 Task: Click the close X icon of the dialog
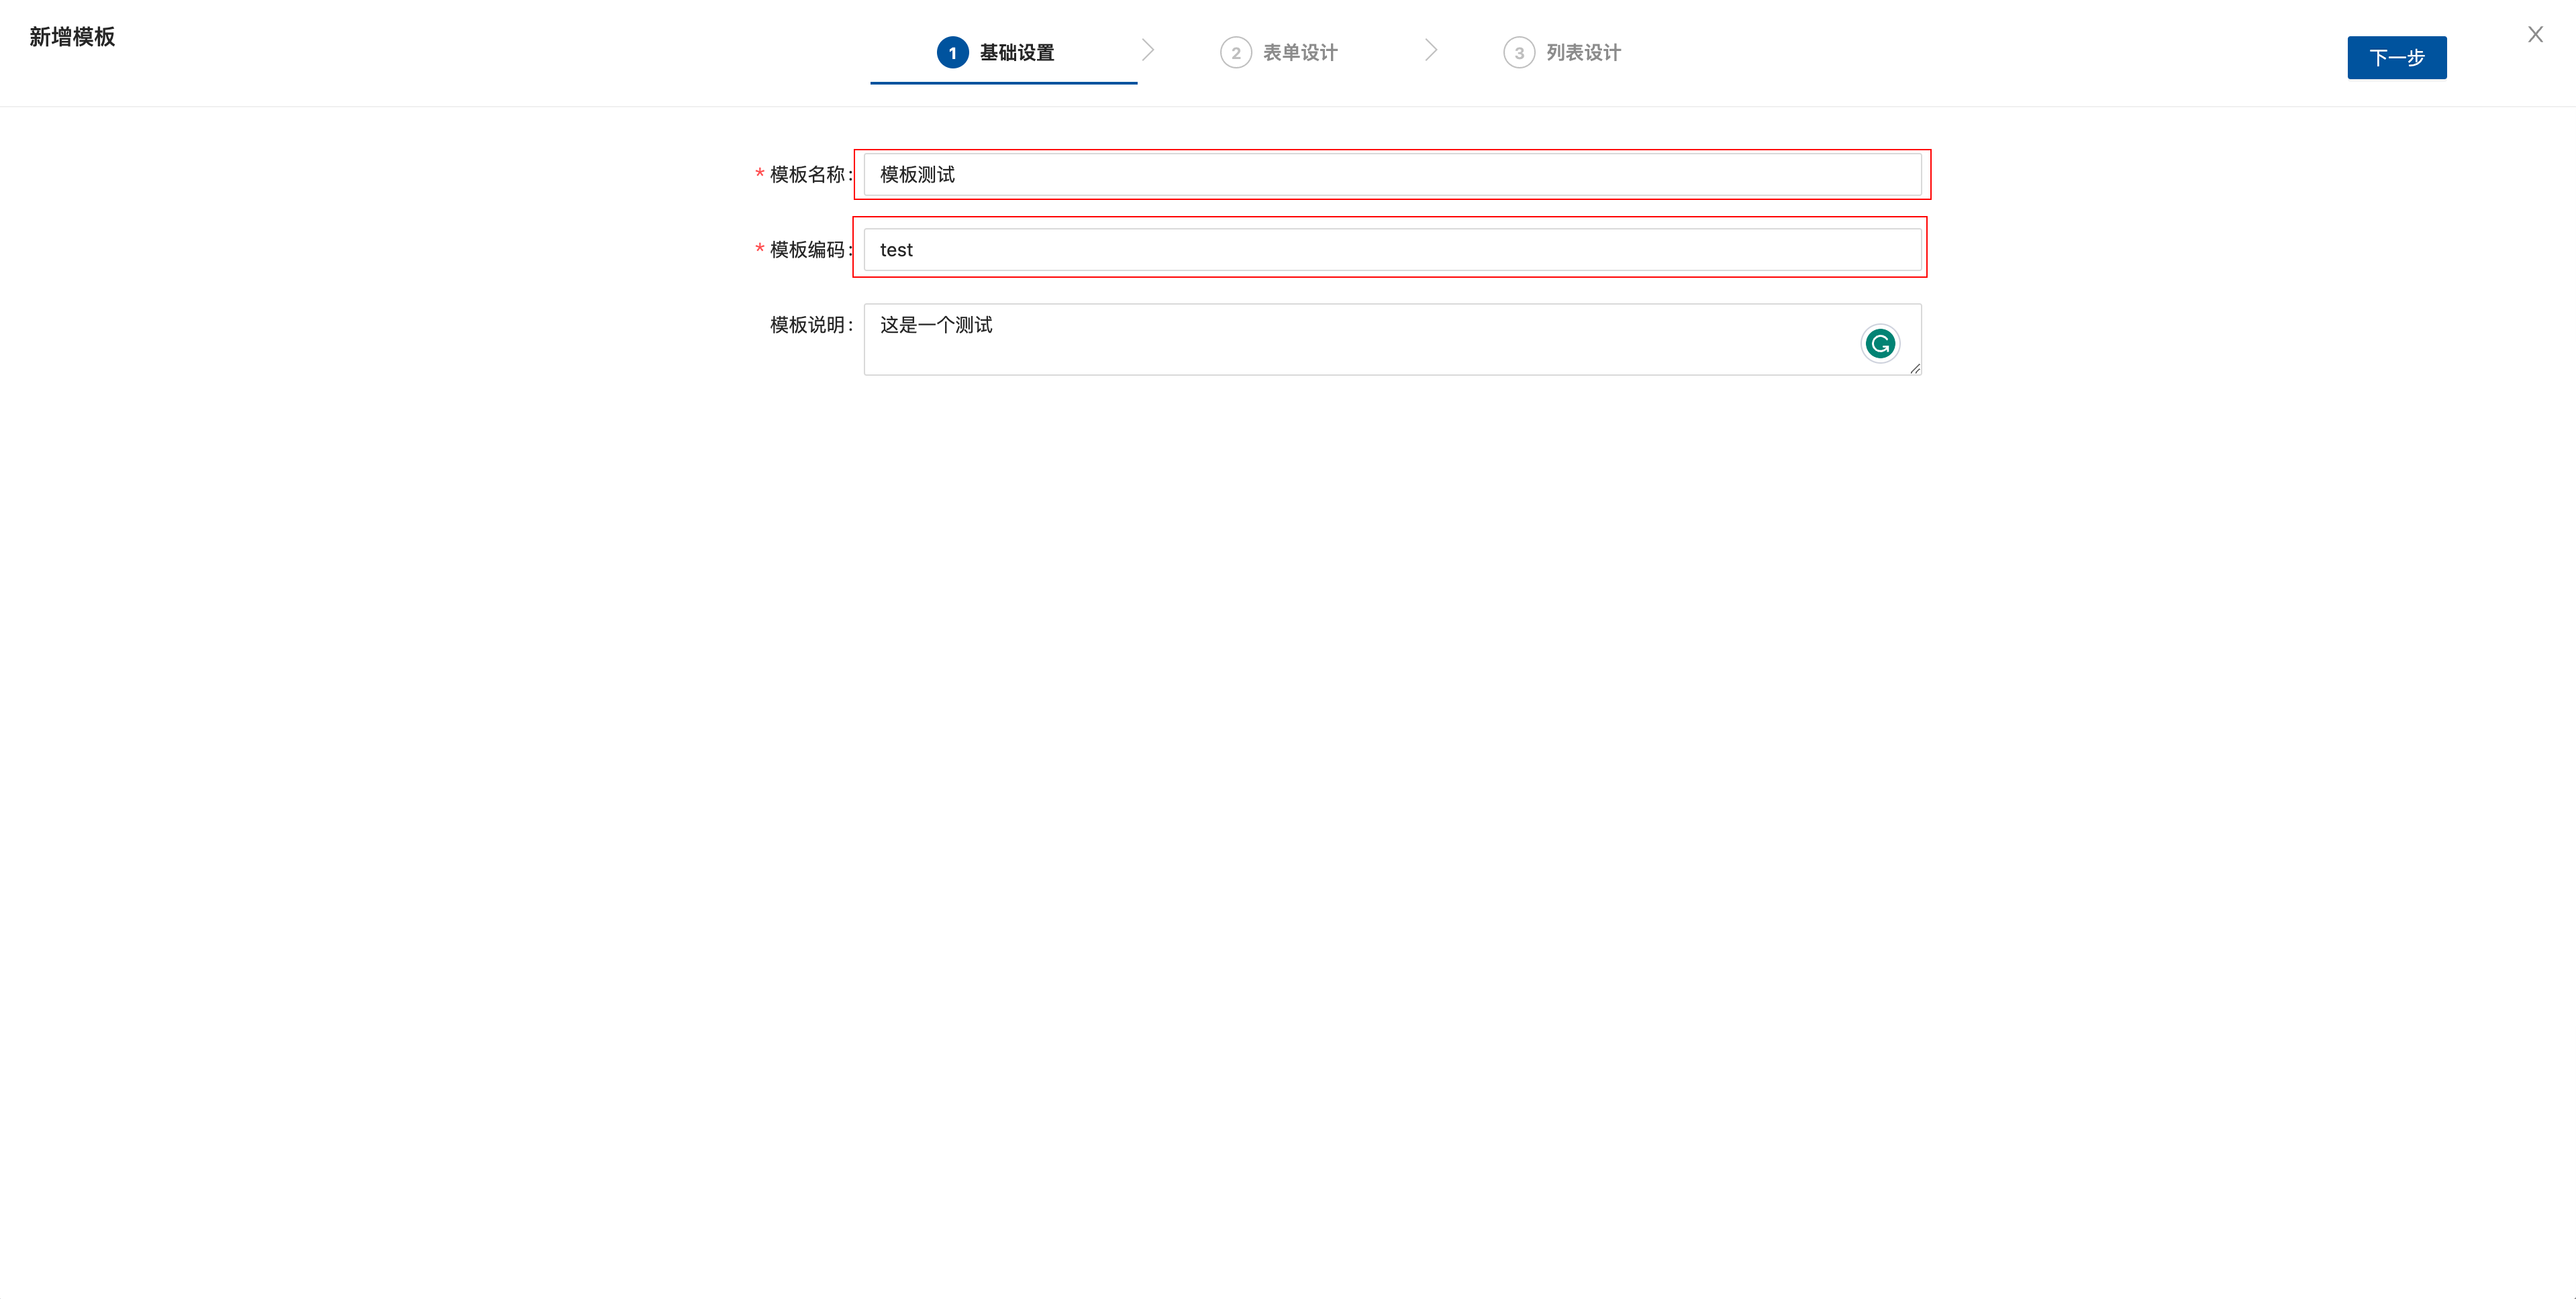[x=2535, y=34]
